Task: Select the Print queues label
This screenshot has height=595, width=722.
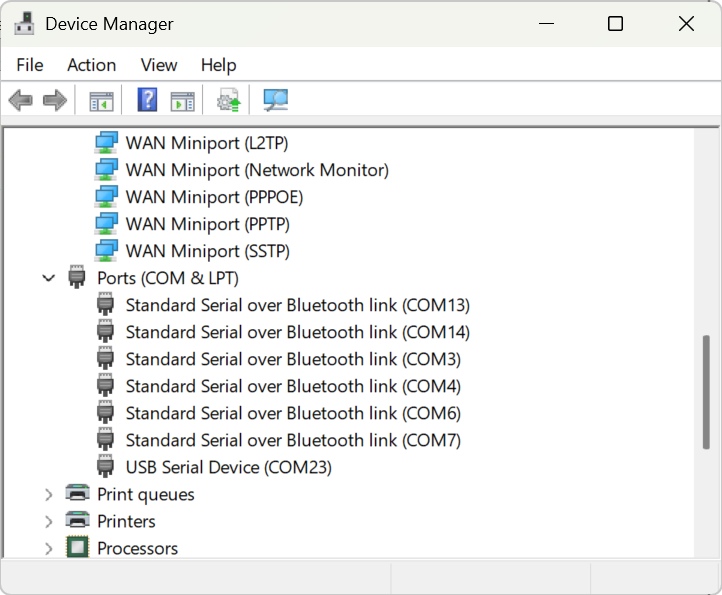Action: click(146, 495)
